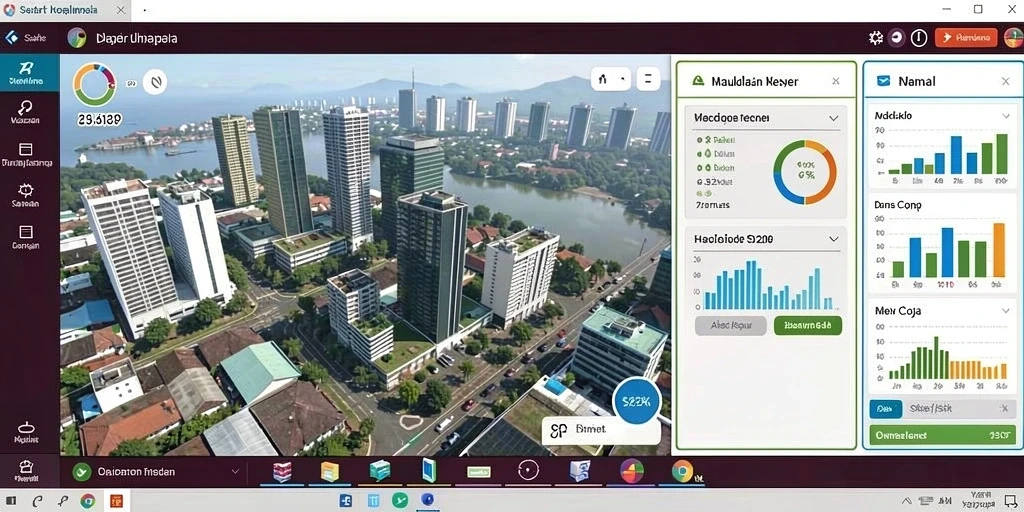Toggle the dark circle switch in top bar
The width and height of the screenshot is (1024, 512).
(897, 38)
